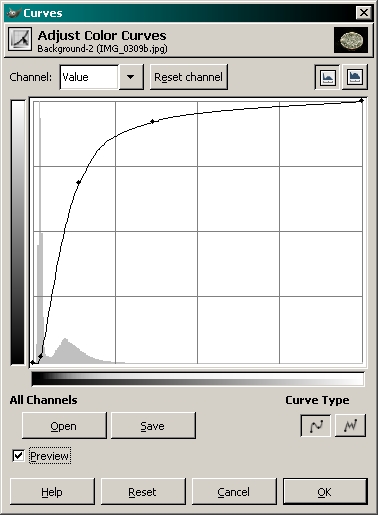Click the GIMP Wilber icon in the title bar

(14, 13)
